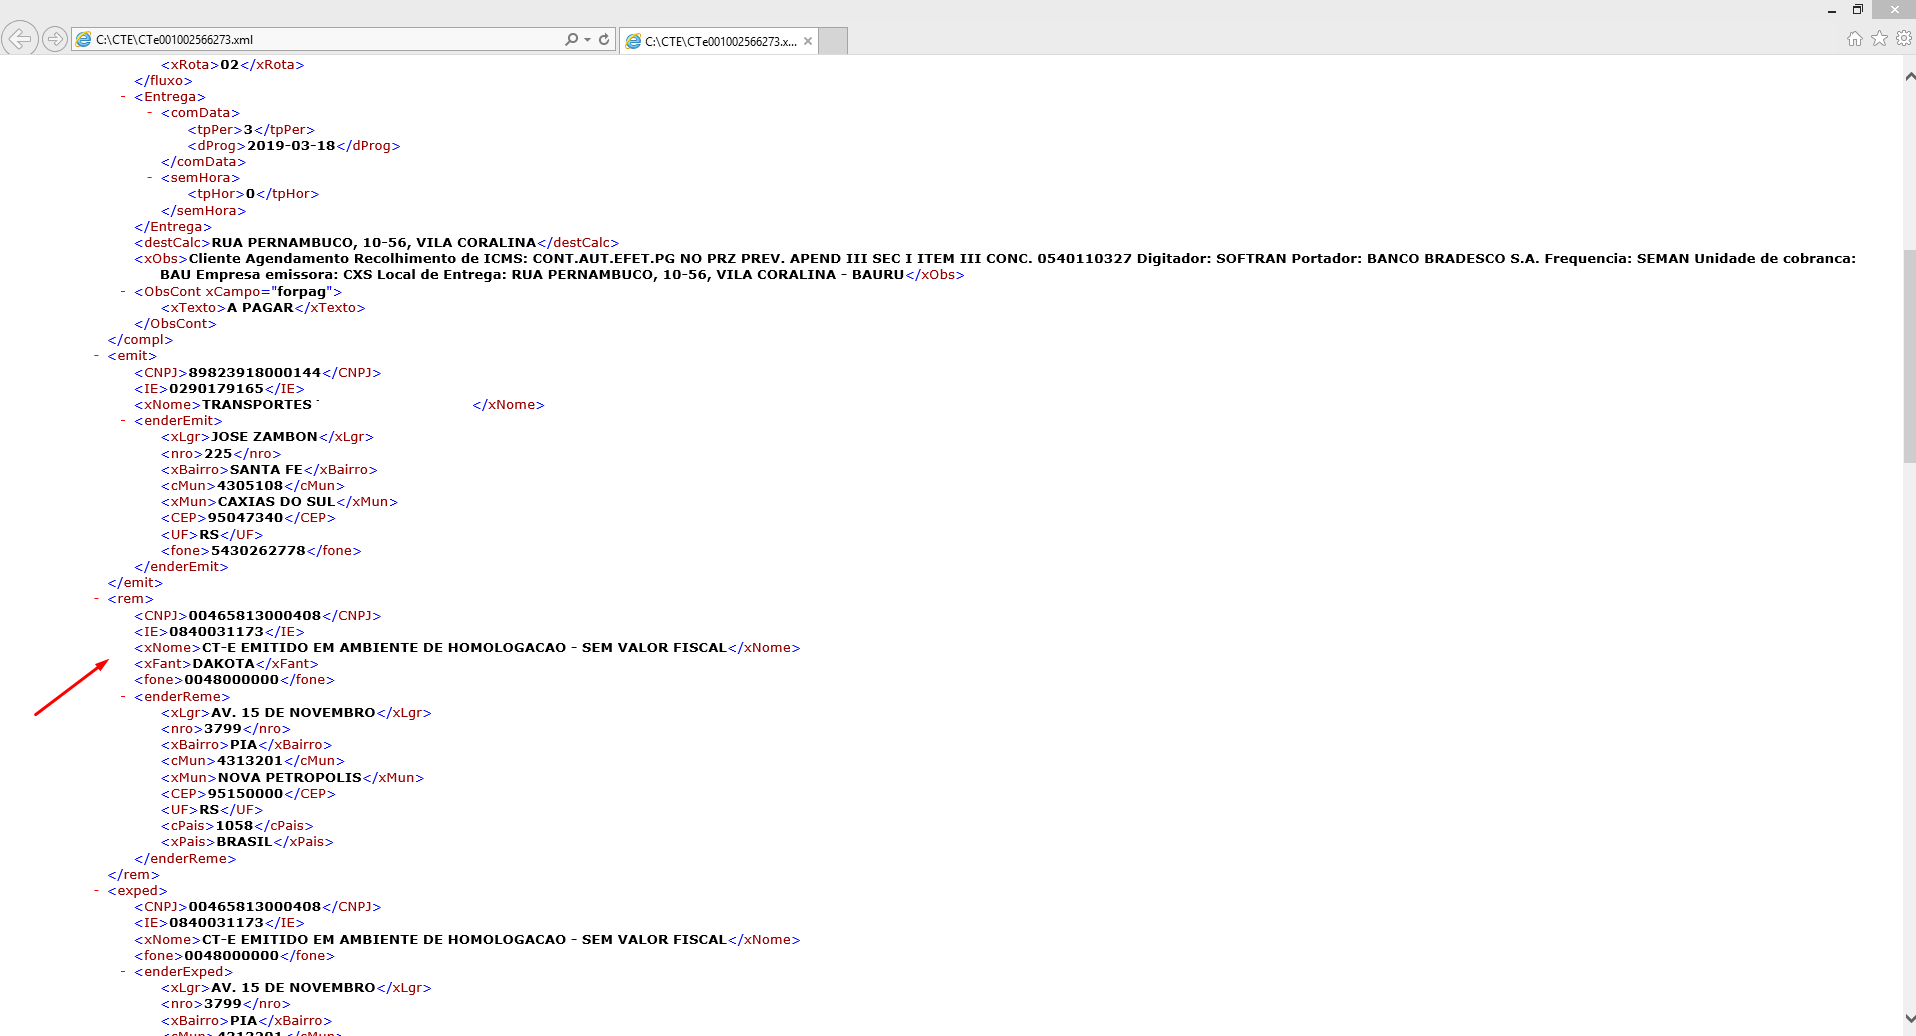Close the CTe001002566273 tab
1916x1036 pixels.
pos(808,41)
